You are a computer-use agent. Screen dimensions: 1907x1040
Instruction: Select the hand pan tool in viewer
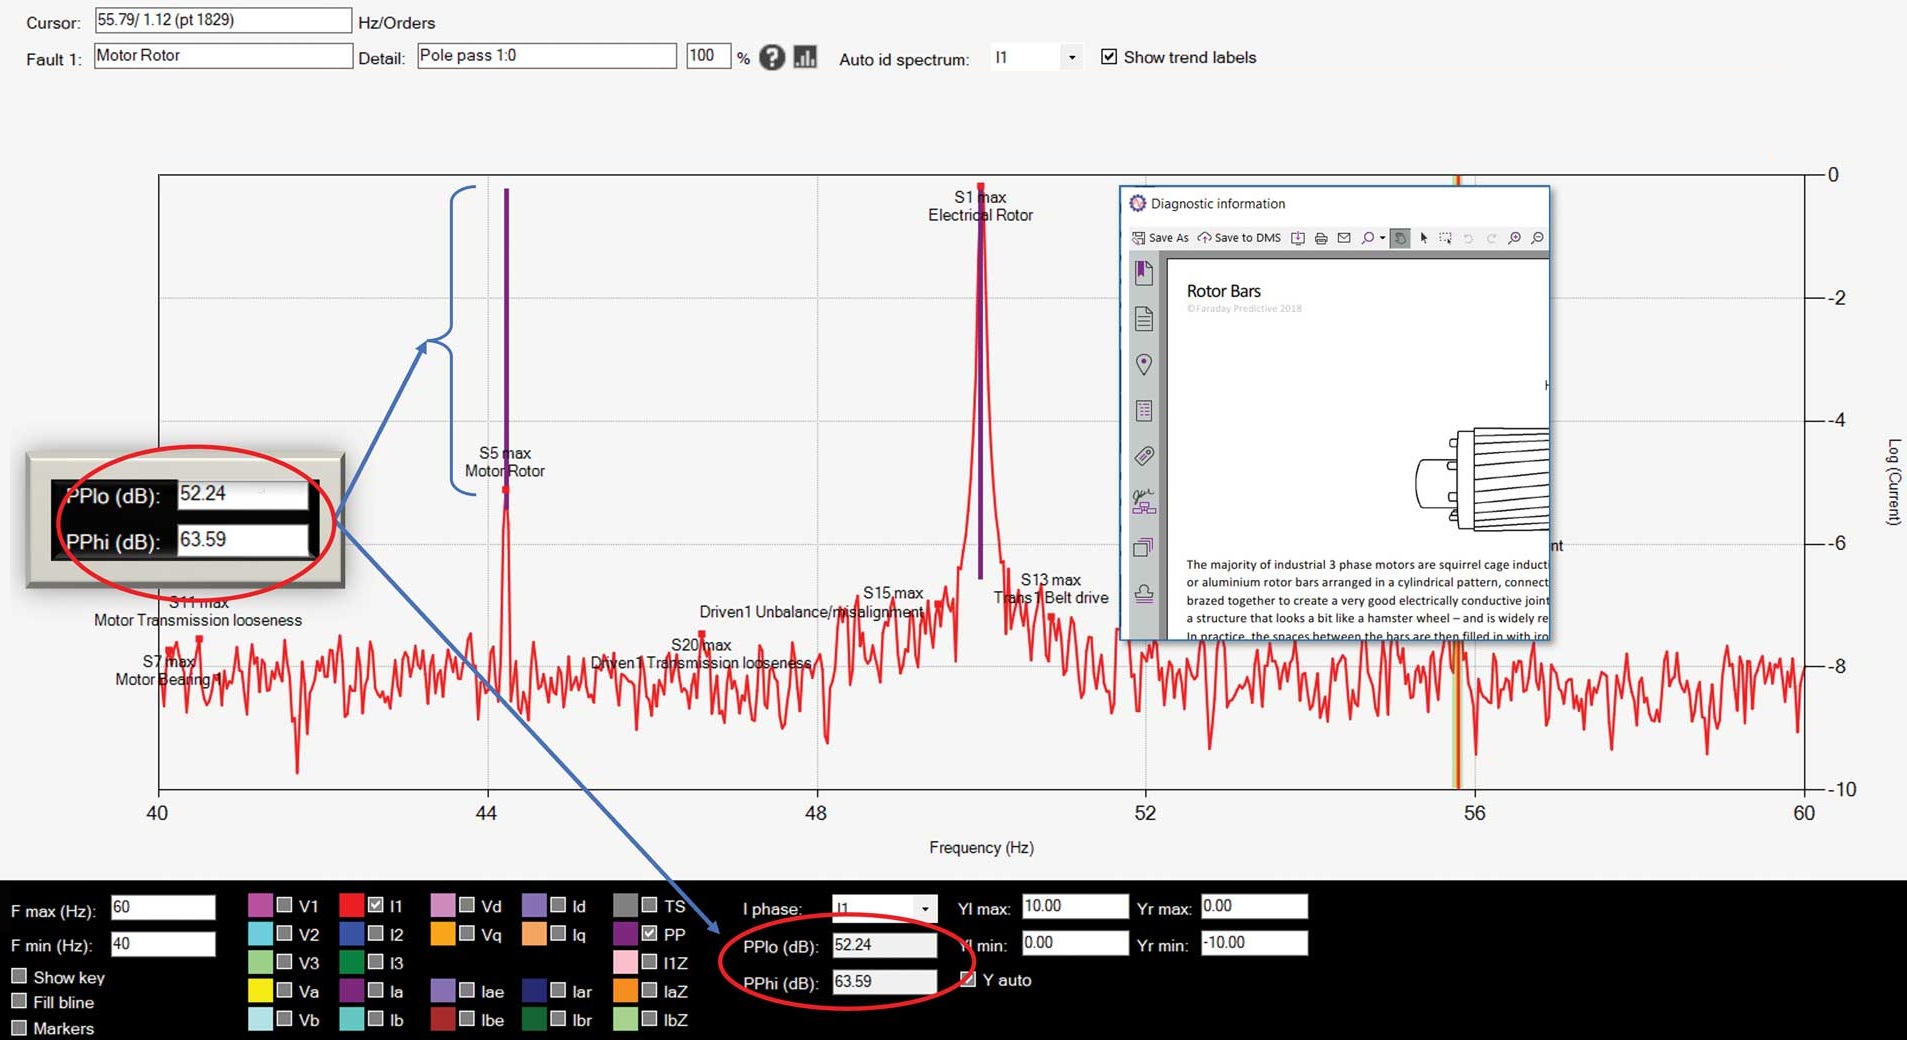tap(1400, 238)
